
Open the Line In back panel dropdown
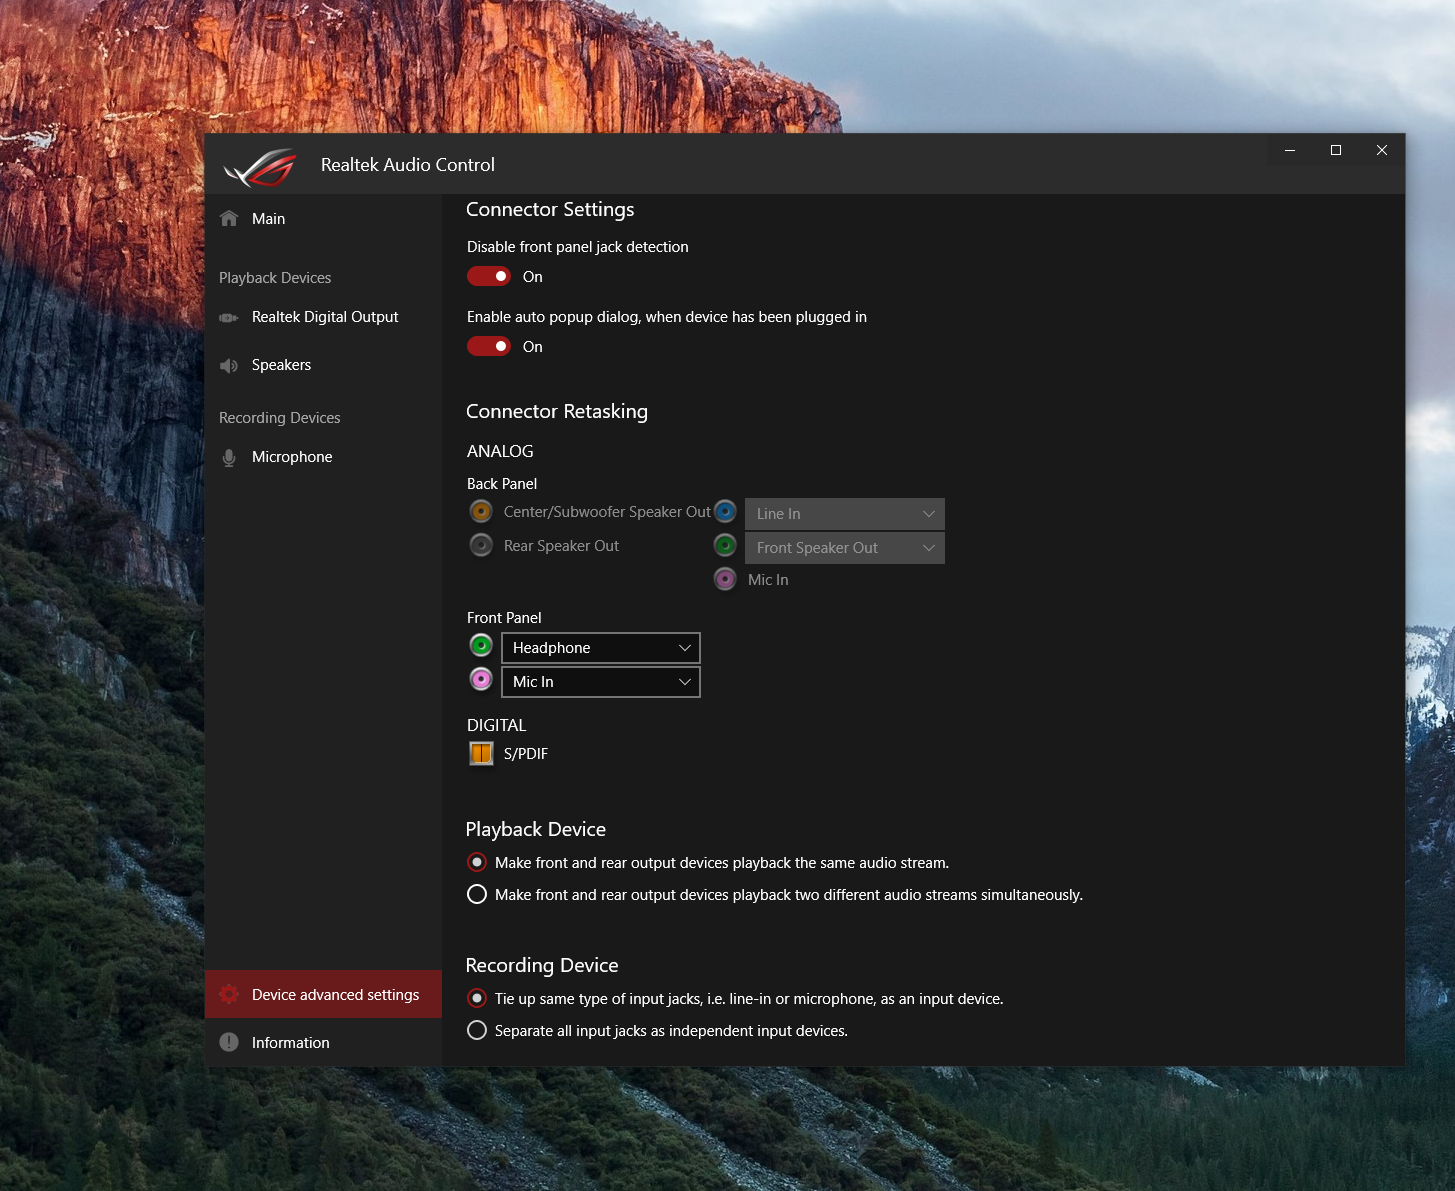(845, 514)
